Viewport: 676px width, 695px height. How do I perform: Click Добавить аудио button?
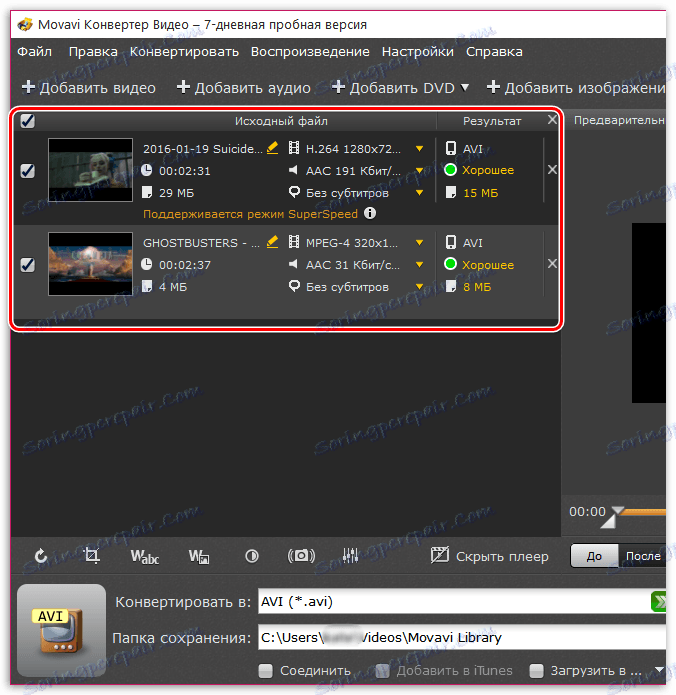(244, 87)
